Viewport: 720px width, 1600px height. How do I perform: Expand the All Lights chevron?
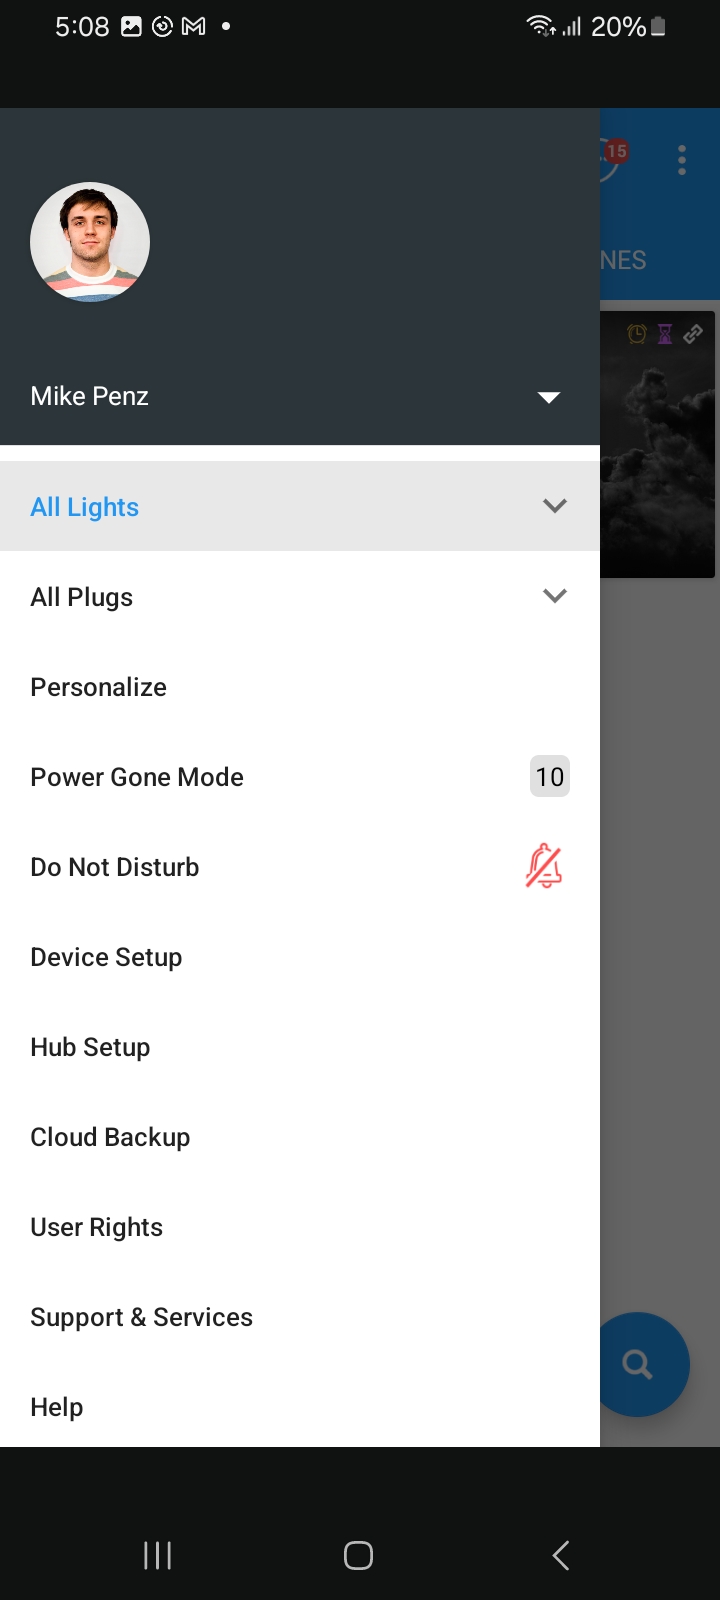coord(555,506)
